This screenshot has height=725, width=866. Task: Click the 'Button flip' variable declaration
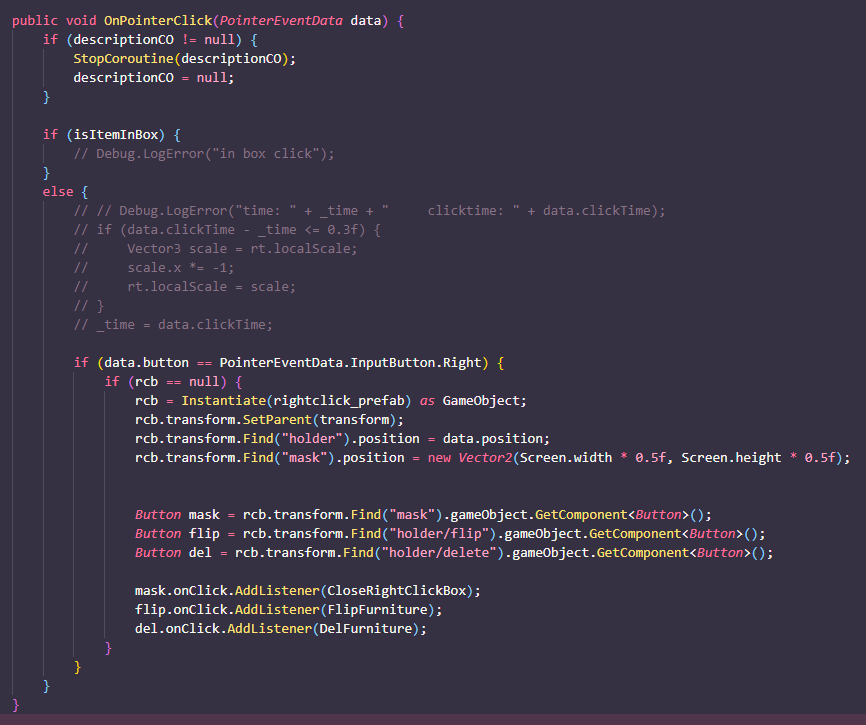[177, 534]
